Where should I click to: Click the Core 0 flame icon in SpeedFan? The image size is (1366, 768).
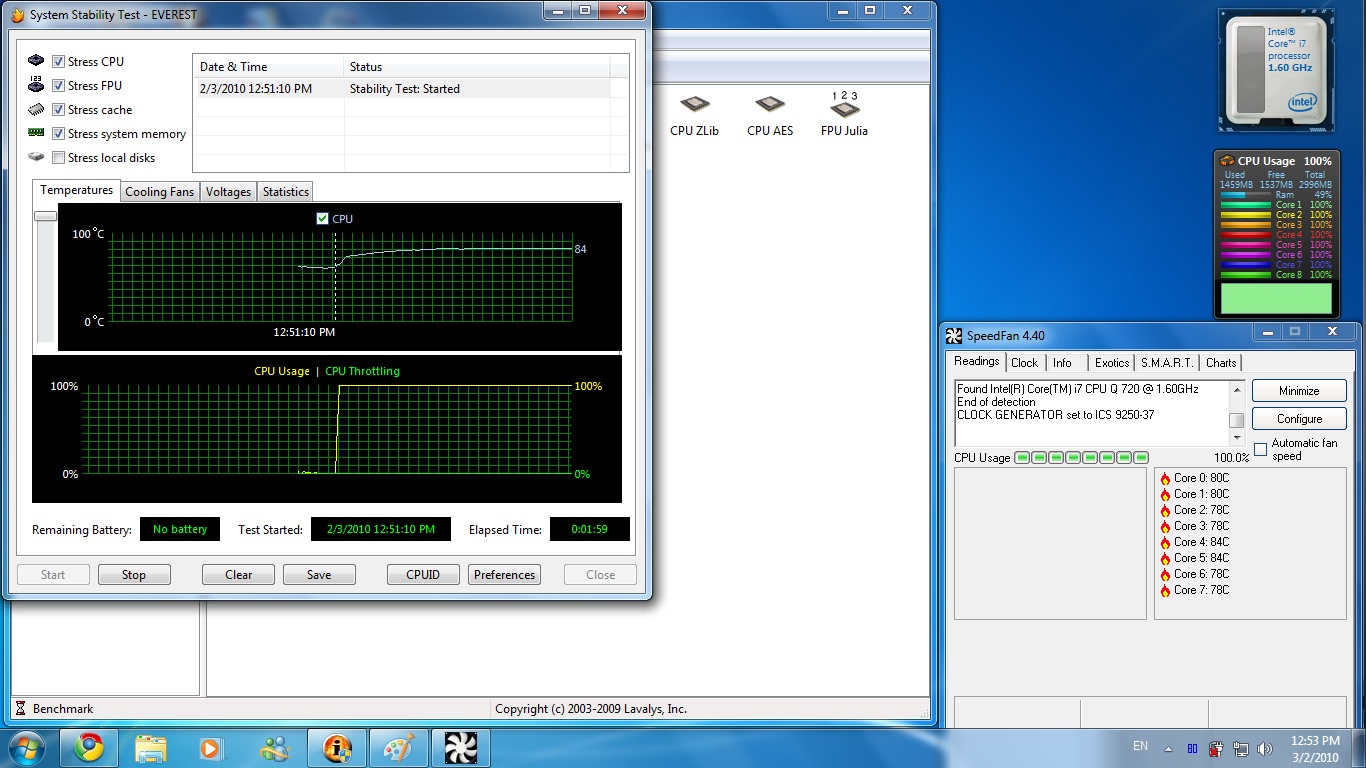1165,479
